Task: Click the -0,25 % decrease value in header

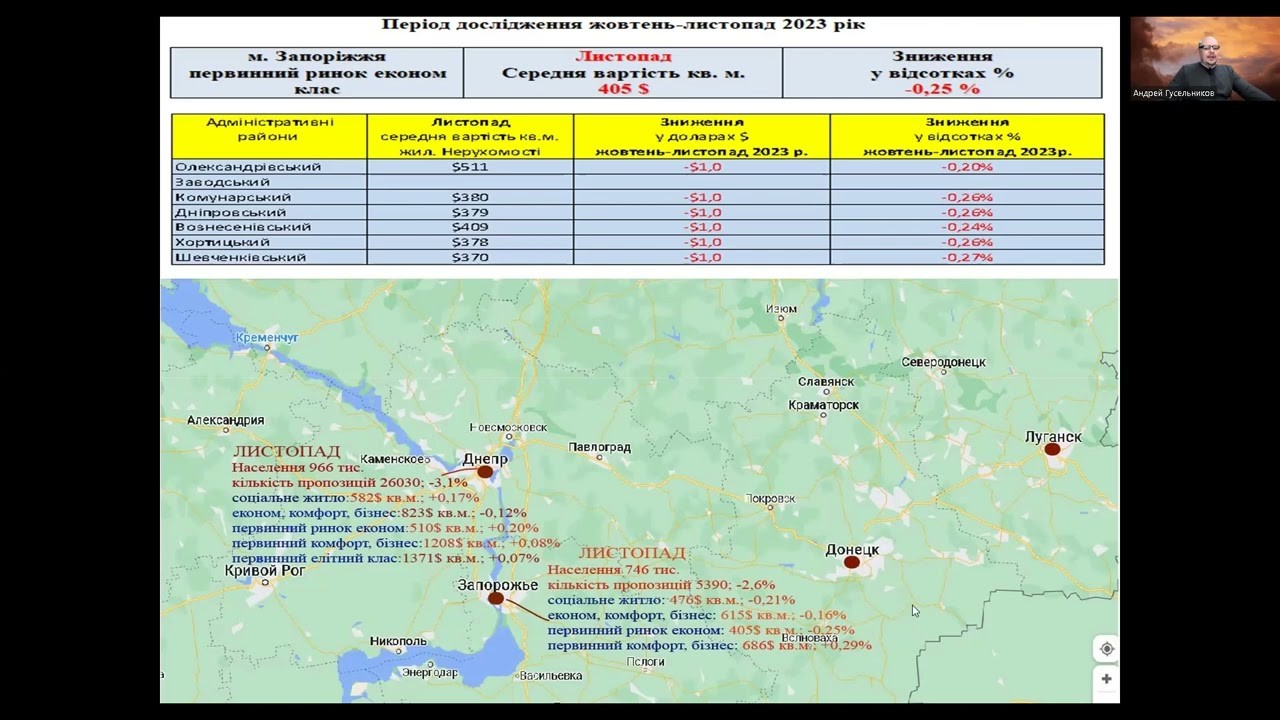Action: point(942,89)
